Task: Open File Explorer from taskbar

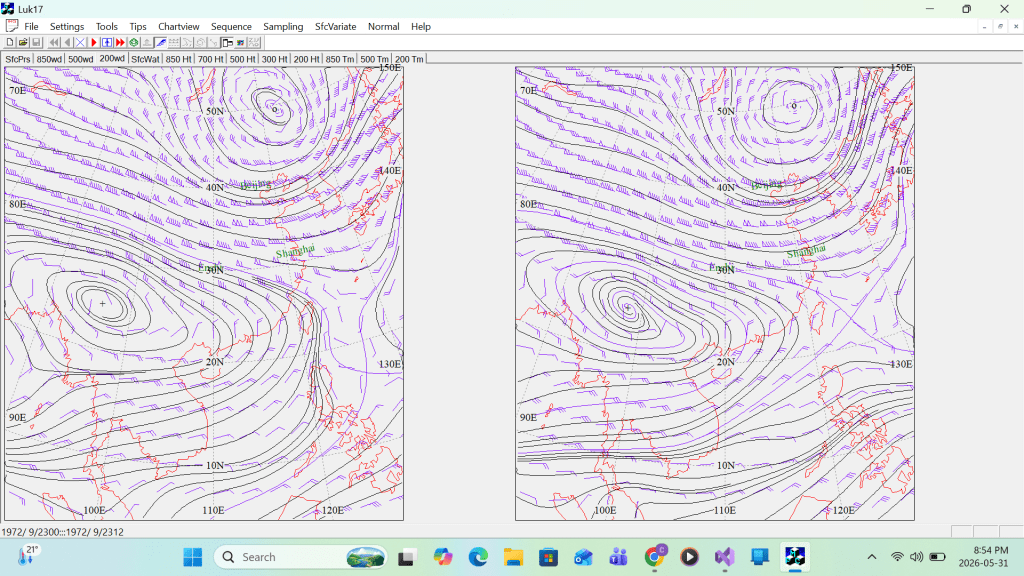Action: pos(513,557)
